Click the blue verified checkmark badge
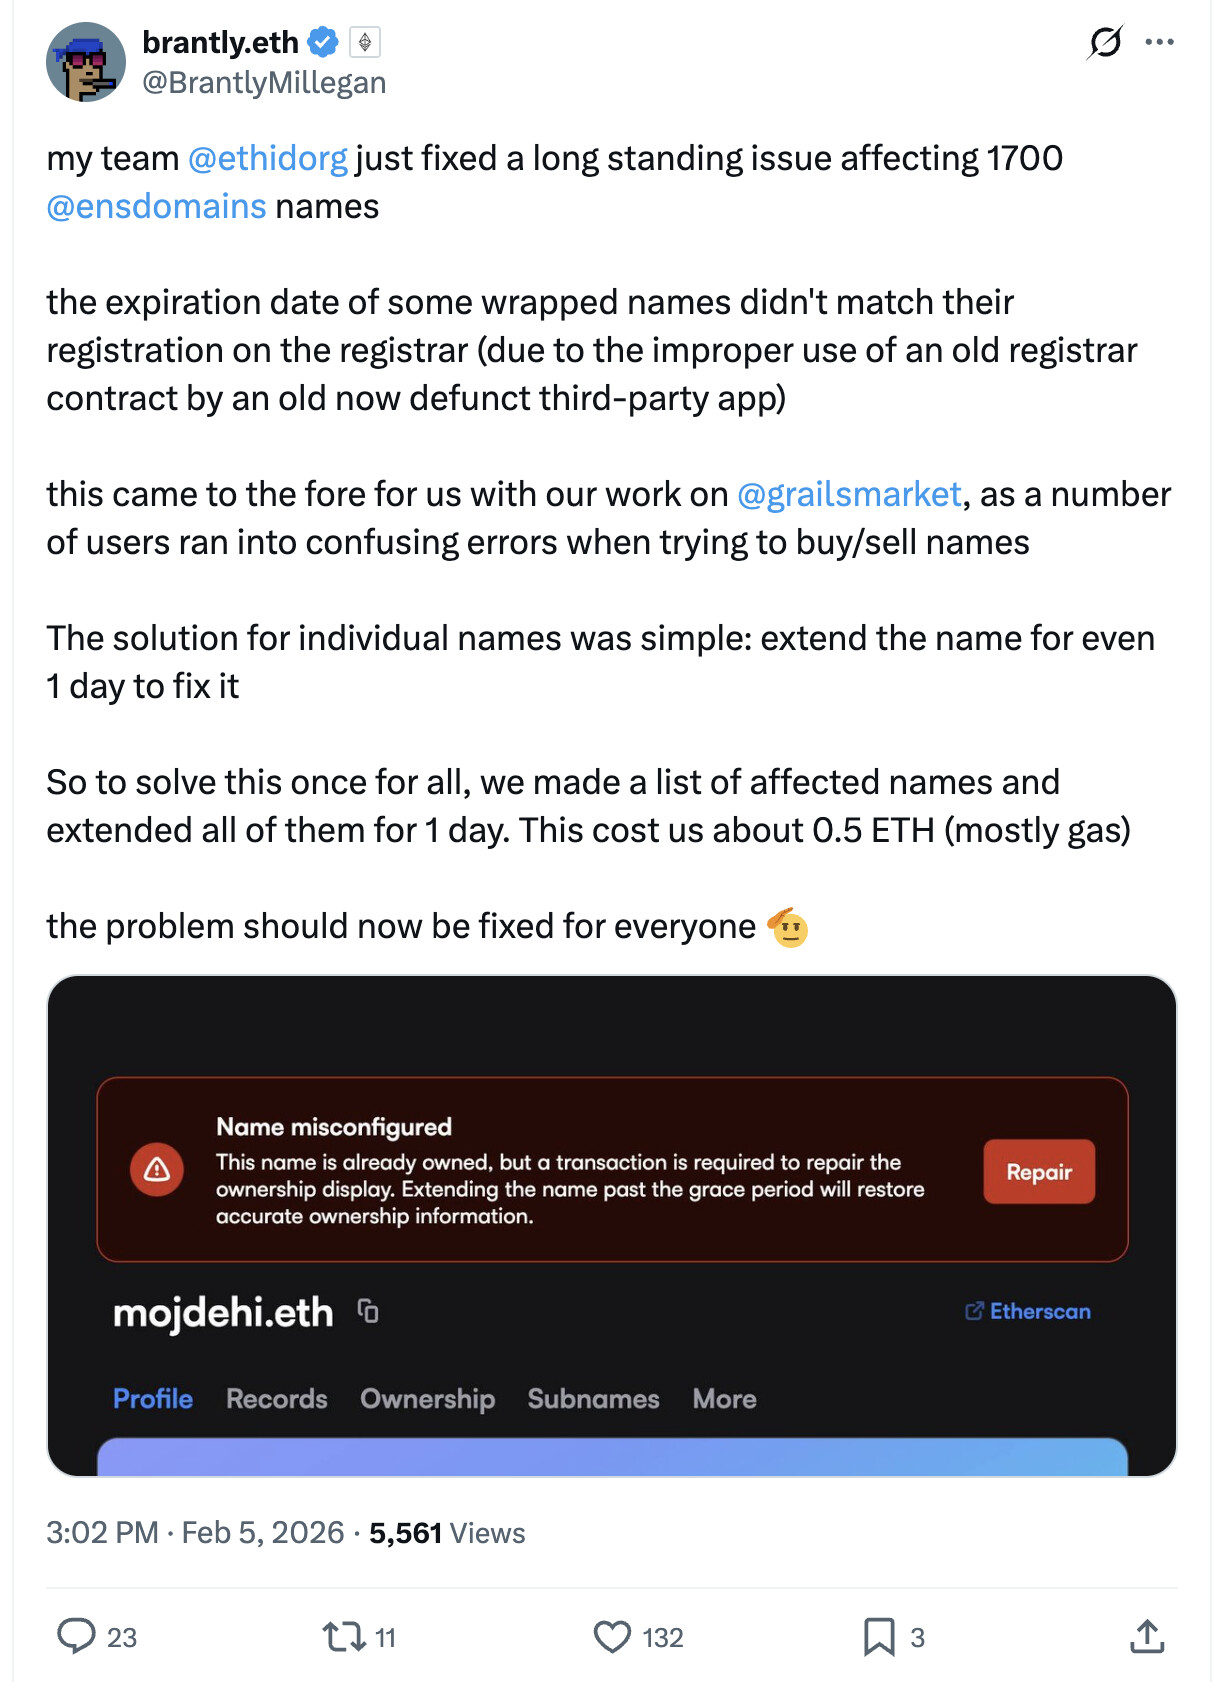The image size is (1214, 1682). coord(322,42)
